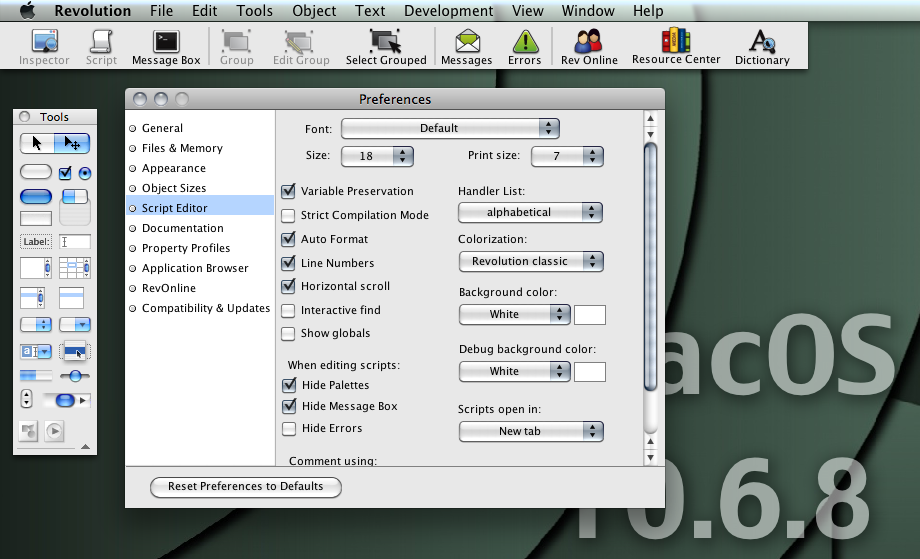Open the Message Box toolbar icon

coord(166,46)
